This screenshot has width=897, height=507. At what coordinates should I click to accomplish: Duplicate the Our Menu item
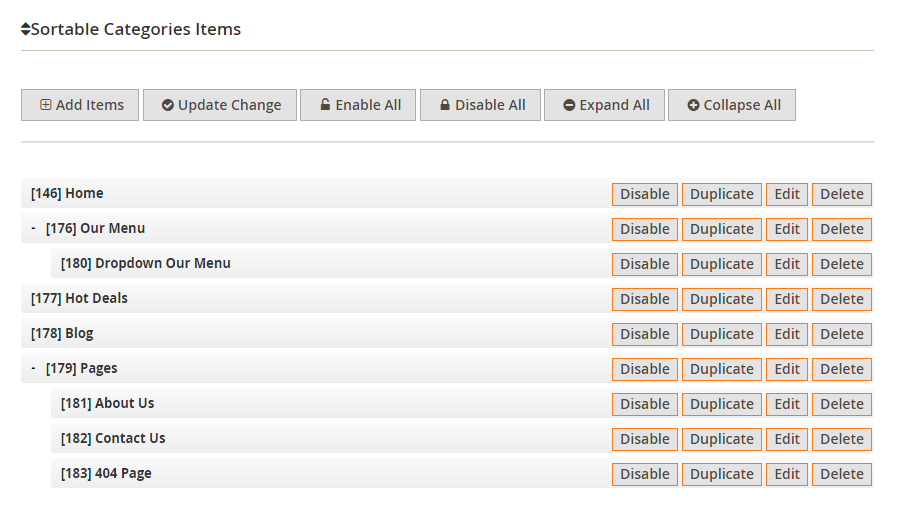(721, 229)
